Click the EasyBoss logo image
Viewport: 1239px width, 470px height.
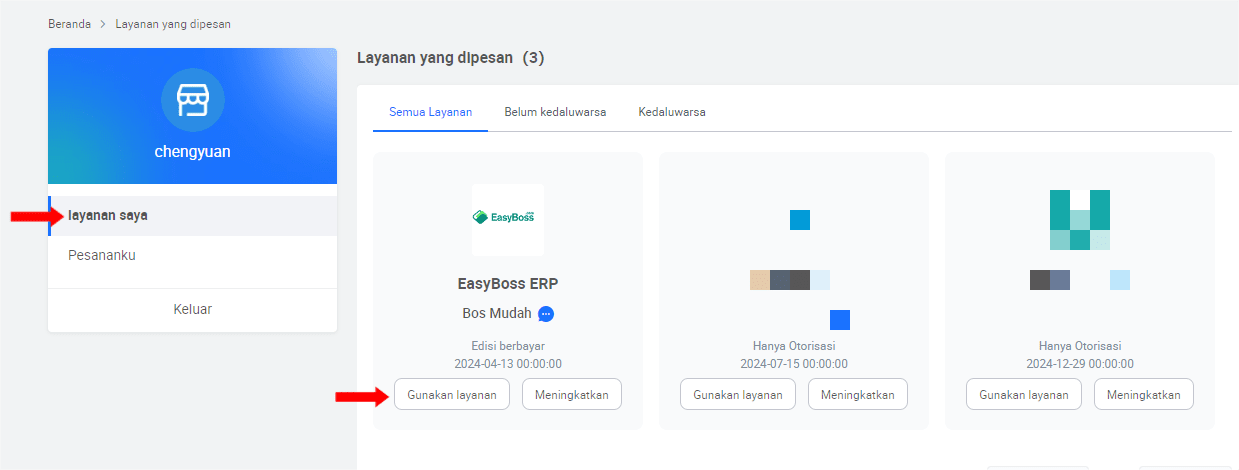click(x=508, y=219)
